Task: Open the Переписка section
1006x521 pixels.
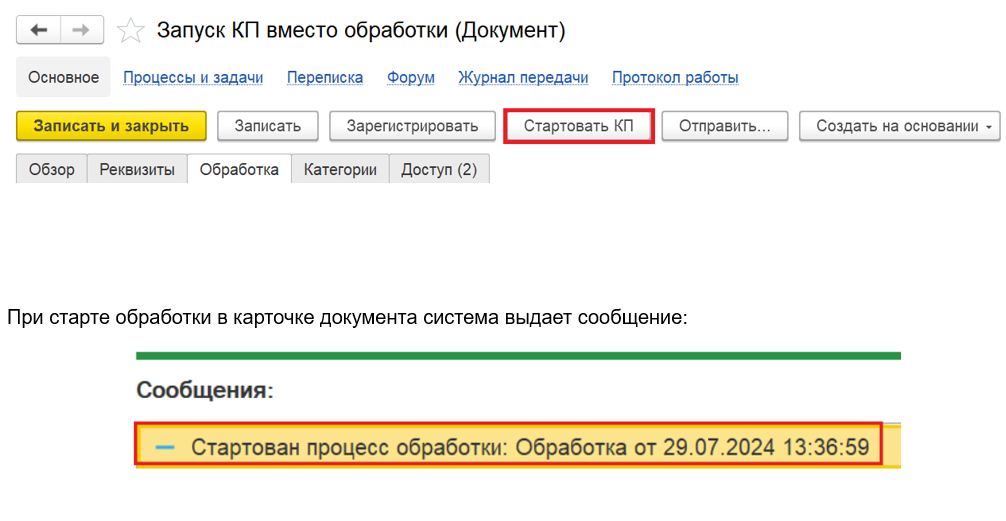Action: (324, 78)
